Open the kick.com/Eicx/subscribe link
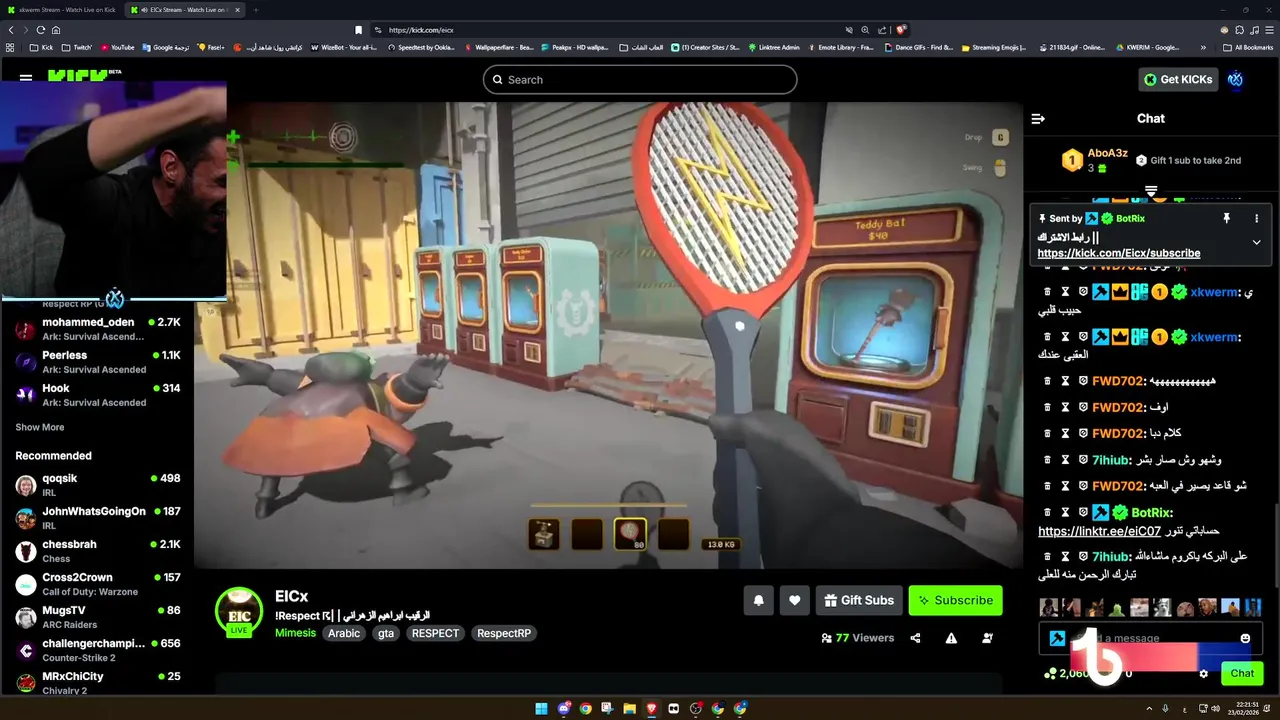The width and height of the screenshot is (1280, 720). pyautogui.click(x=1119, y=253)
